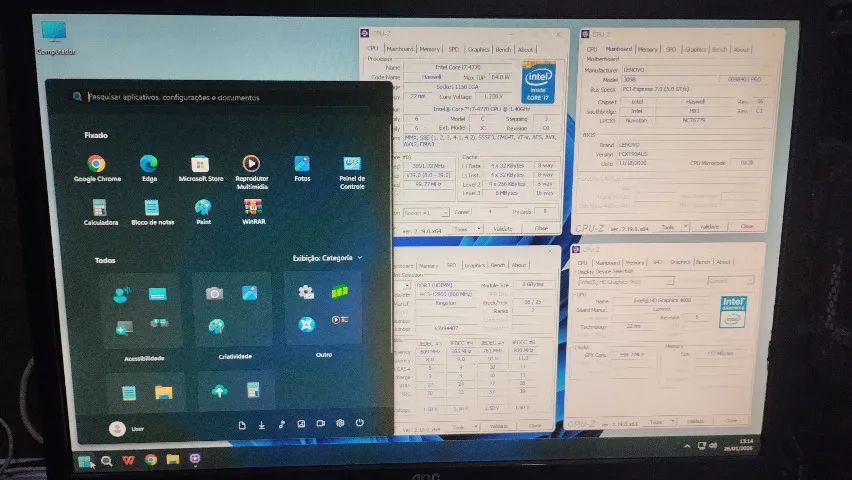Change Exibição: Categoria view dropdown
The height and width of the screenshot is (480, 852).
point(327,258)
